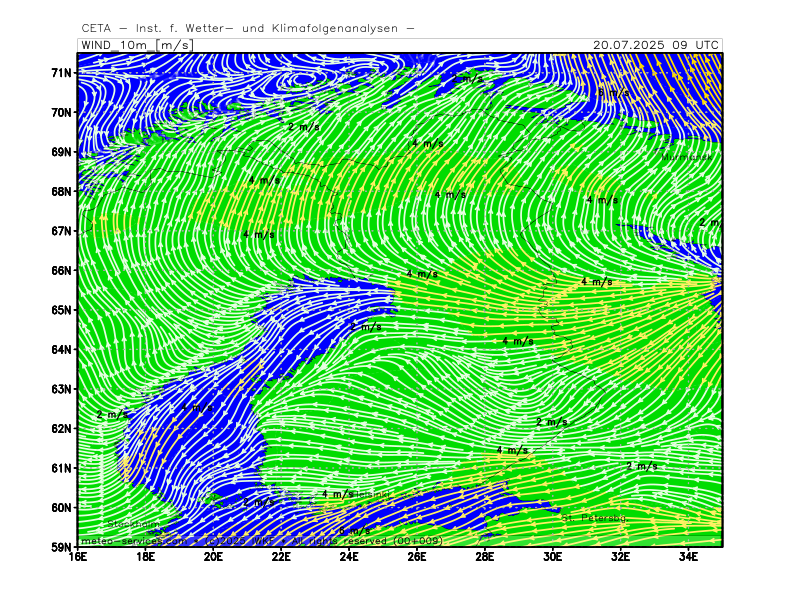800x600 pixels.
Task: Click the 62N latitude label
Action: click(62, 429)
